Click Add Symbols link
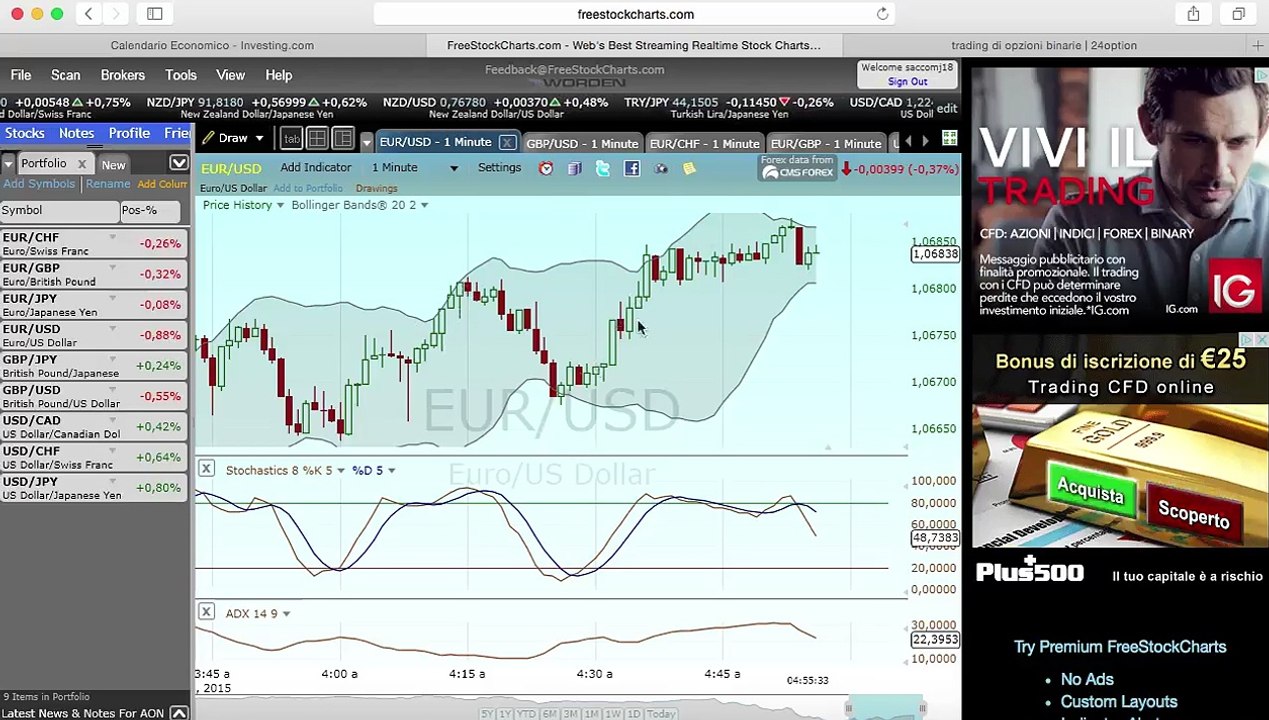This screenshot has height=720, width=1269. 39,184
